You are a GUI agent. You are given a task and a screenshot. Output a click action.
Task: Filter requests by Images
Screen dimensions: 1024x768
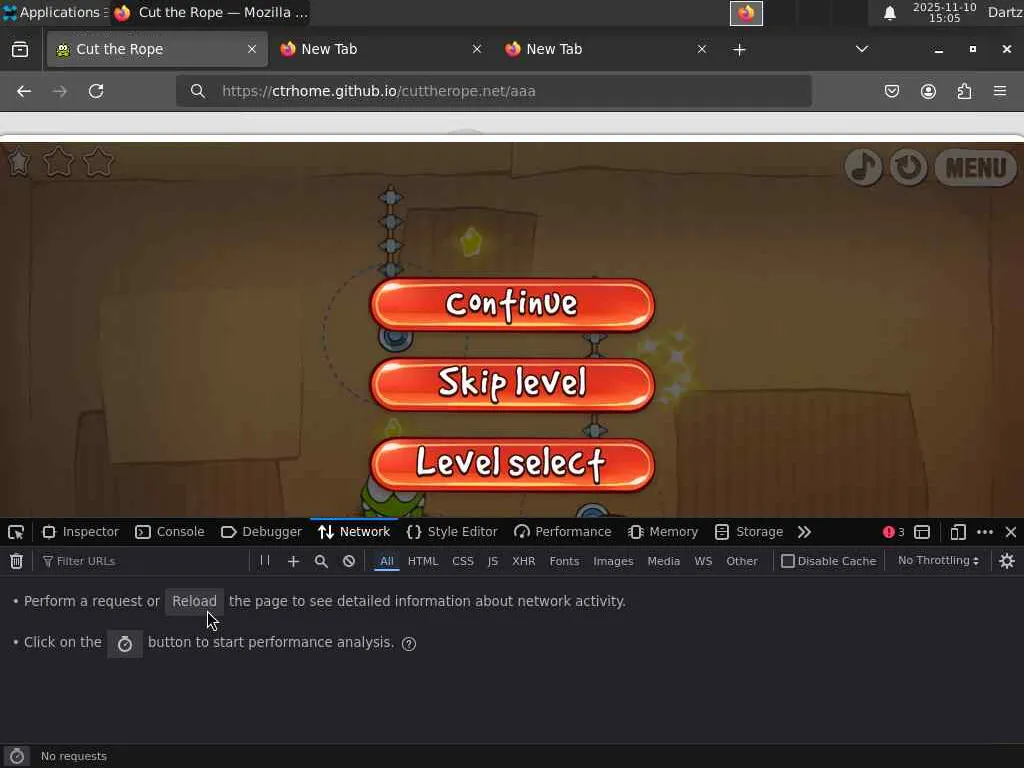(x=613, y=561)
